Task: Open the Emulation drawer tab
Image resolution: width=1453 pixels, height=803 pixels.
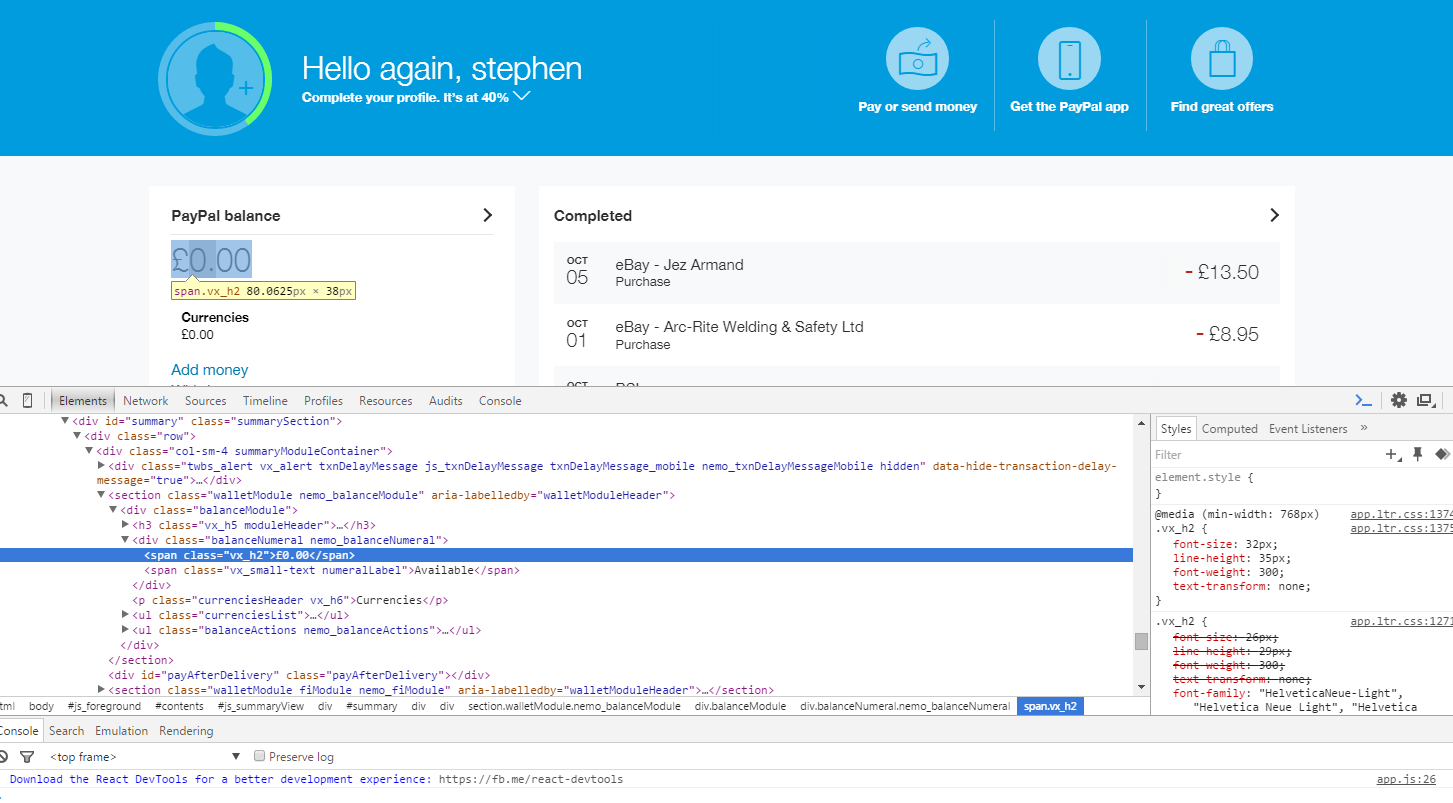Action: [122, 730]
